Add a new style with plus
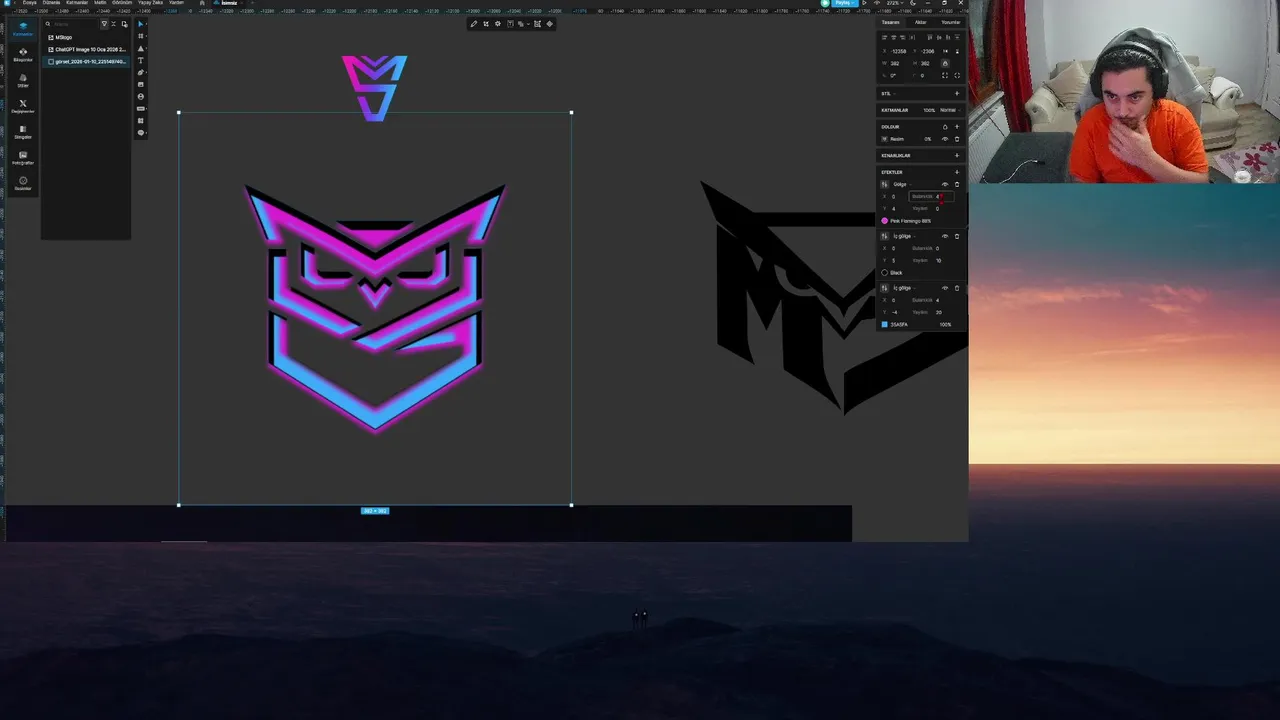This screenshot has width=1280, height=720. coord(957,93)
